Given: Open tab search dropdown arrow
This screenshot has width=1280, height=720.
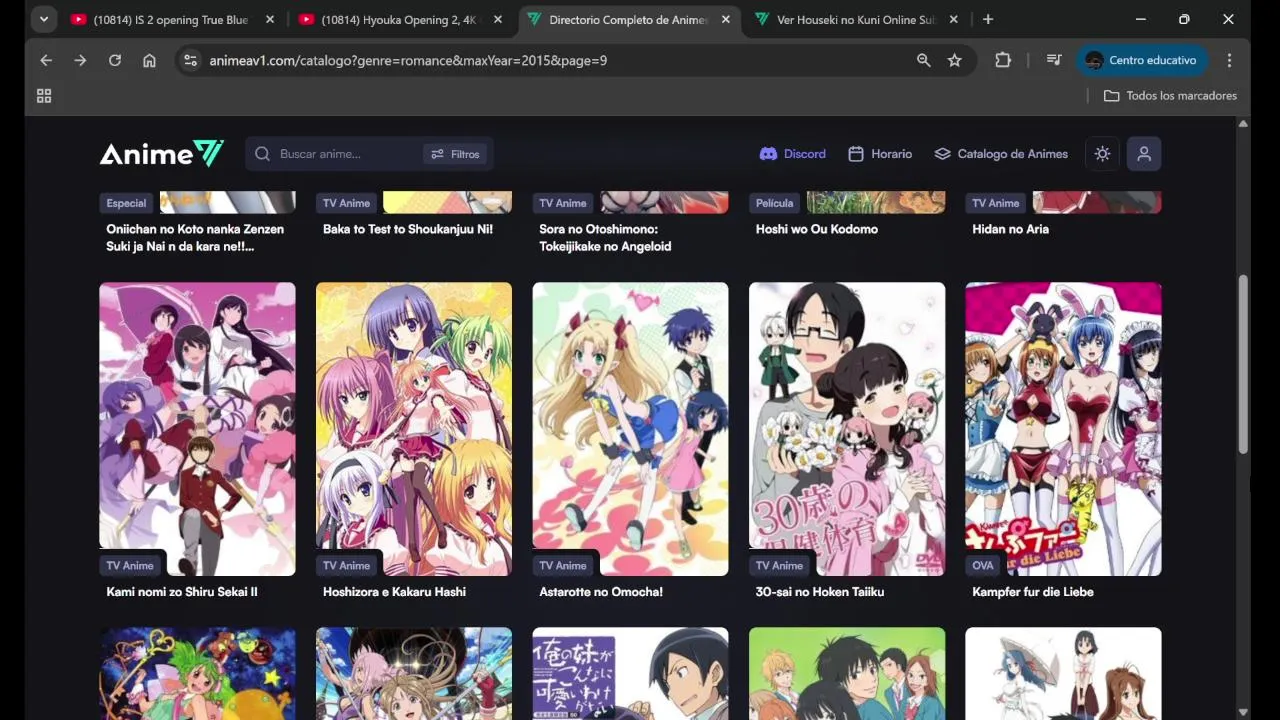Looking at the screenshot, I should (44, 19).
